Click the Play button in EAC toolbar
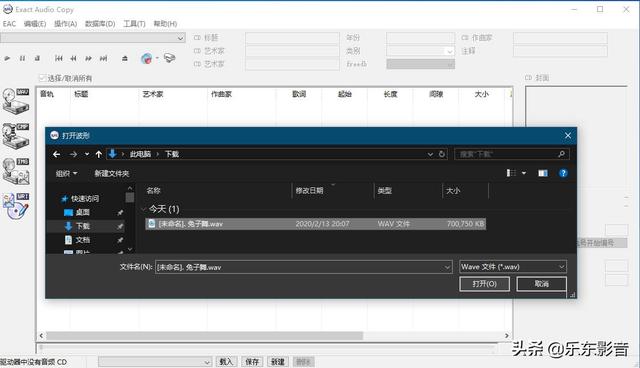The width and height of the screenshot is (640, 368). pos(7,58)
